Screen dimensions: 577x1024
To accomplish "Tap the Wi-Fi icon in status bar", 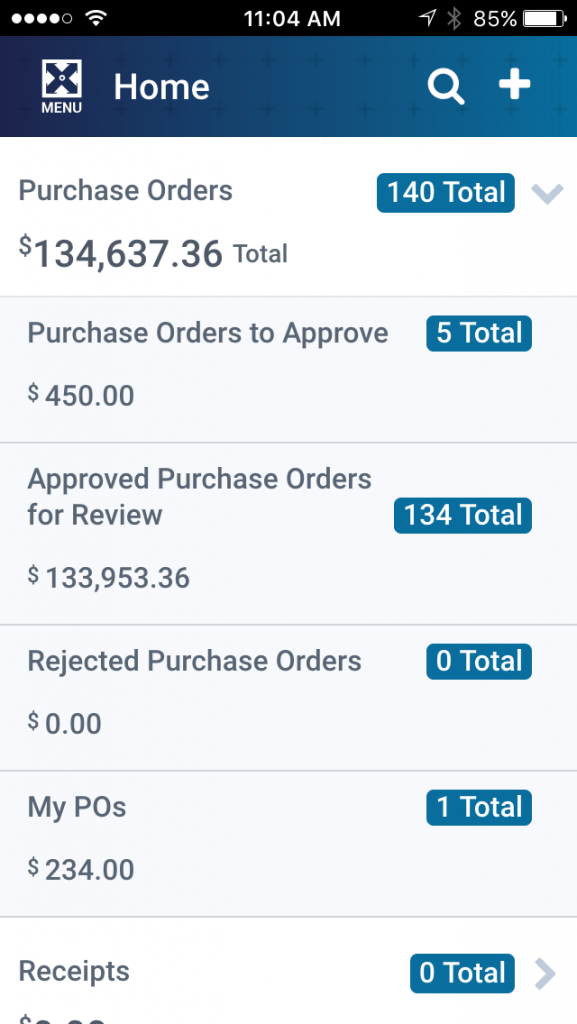I will coord(97,18).
